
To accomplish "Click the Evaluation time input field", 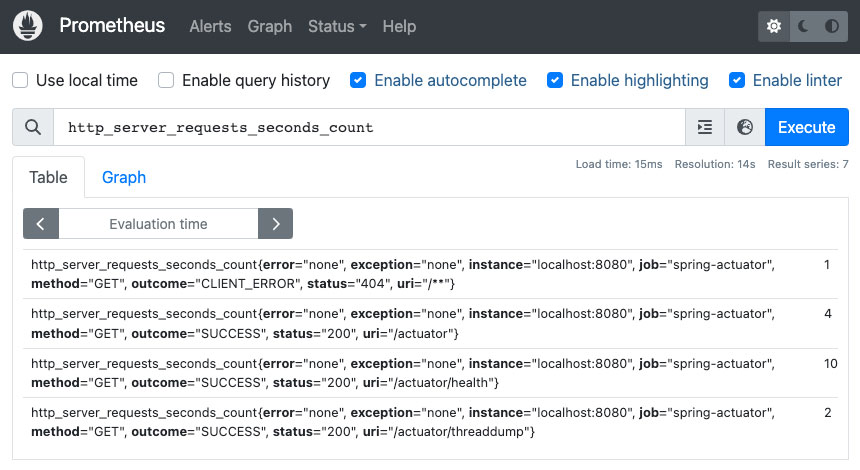I will pos(158,224).
